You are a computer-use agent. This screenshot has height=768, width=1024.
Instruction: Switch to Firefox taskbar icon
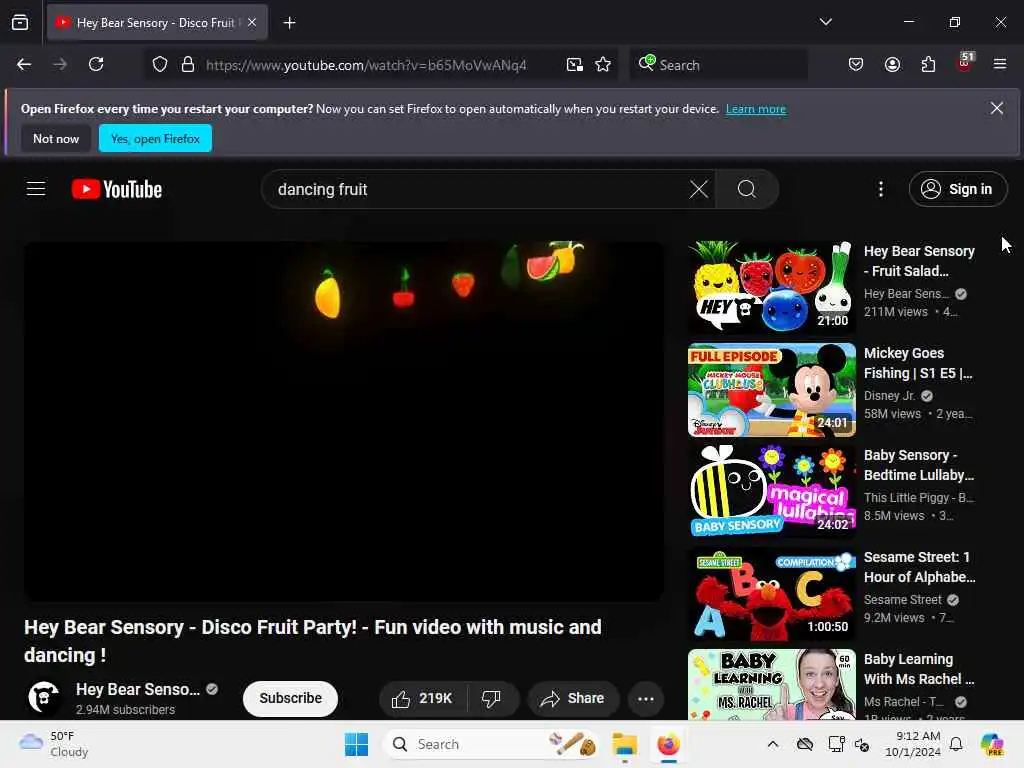coord(669,744)
